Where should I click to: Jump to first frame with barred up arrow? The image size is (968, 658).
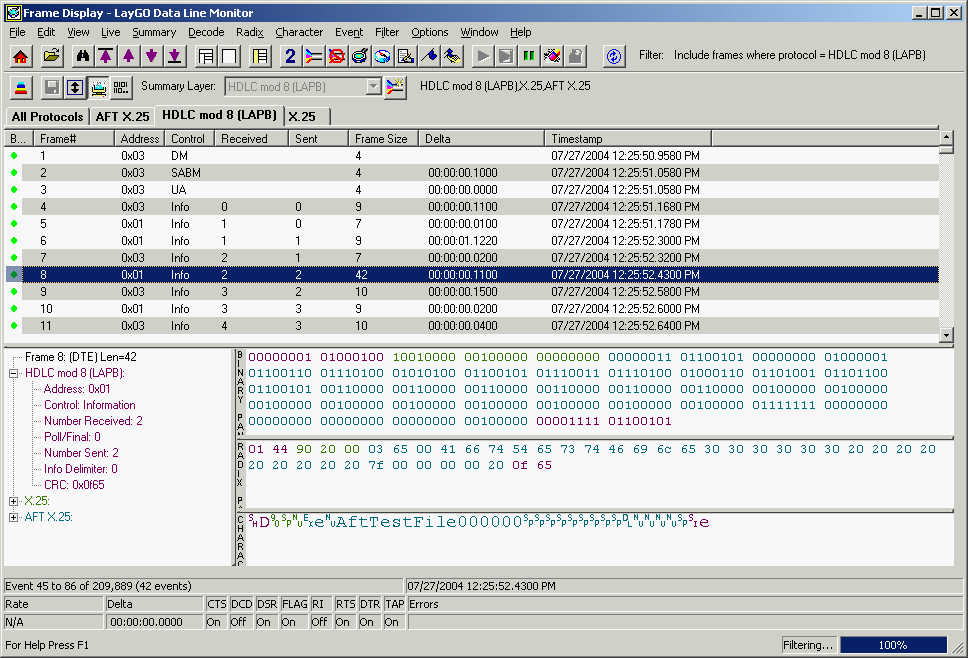coord(106,56)
